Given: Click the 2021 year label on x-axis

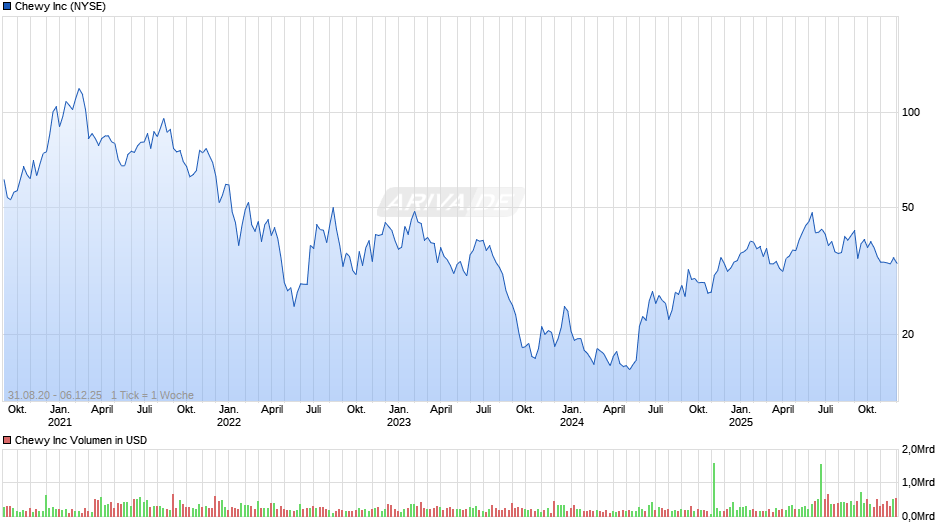Looking at the screenshot, I should [59, 422].
